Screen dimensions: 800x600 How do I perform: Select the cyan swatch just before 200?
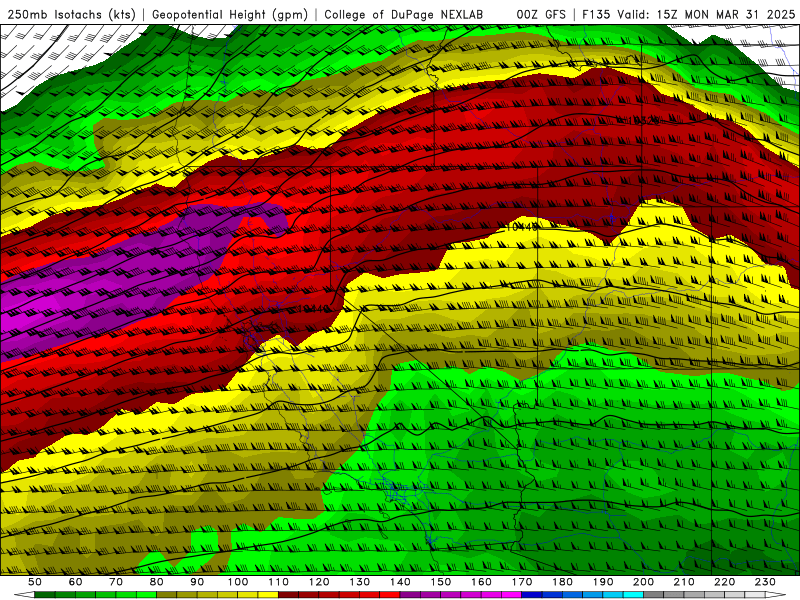point(633,594)
